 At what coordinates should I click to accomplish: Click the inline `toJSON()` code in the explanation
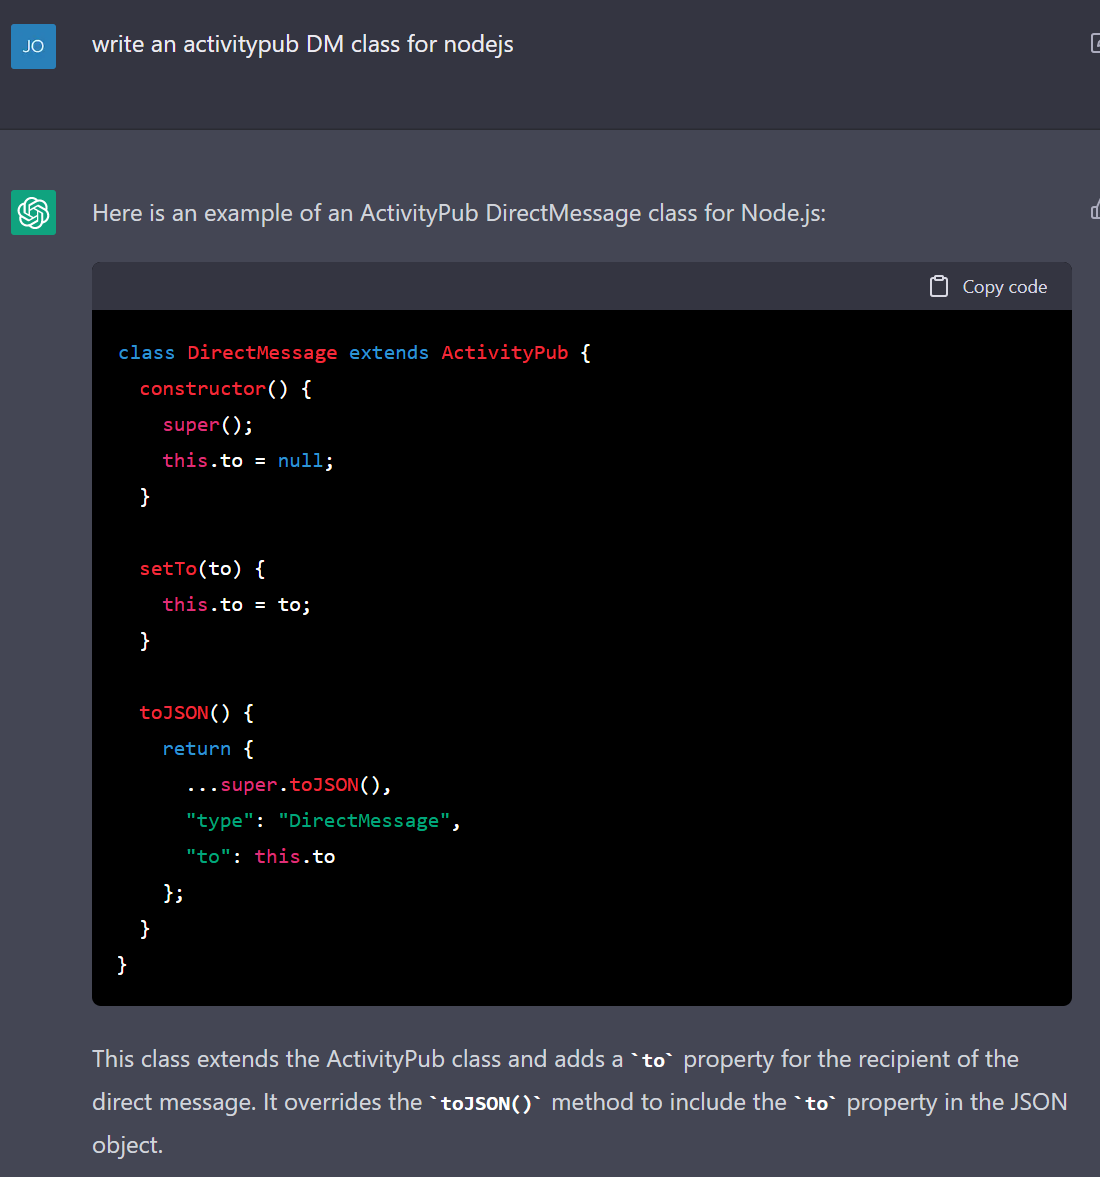click(x=486, y=1103)
